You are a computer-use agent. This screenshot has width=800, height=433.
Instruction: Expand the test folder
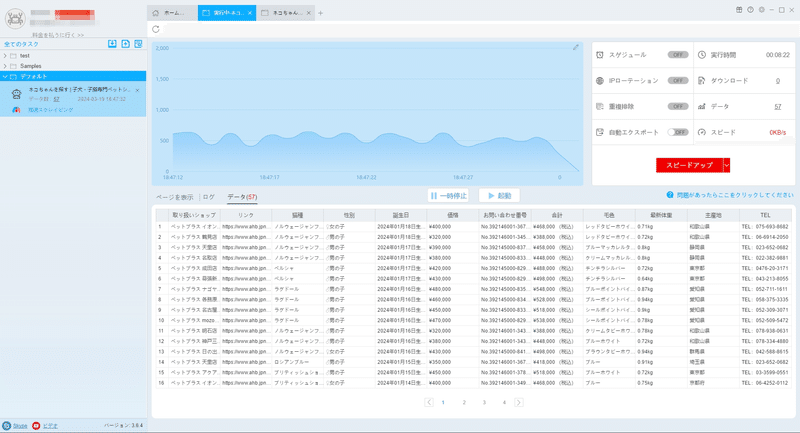5,56
